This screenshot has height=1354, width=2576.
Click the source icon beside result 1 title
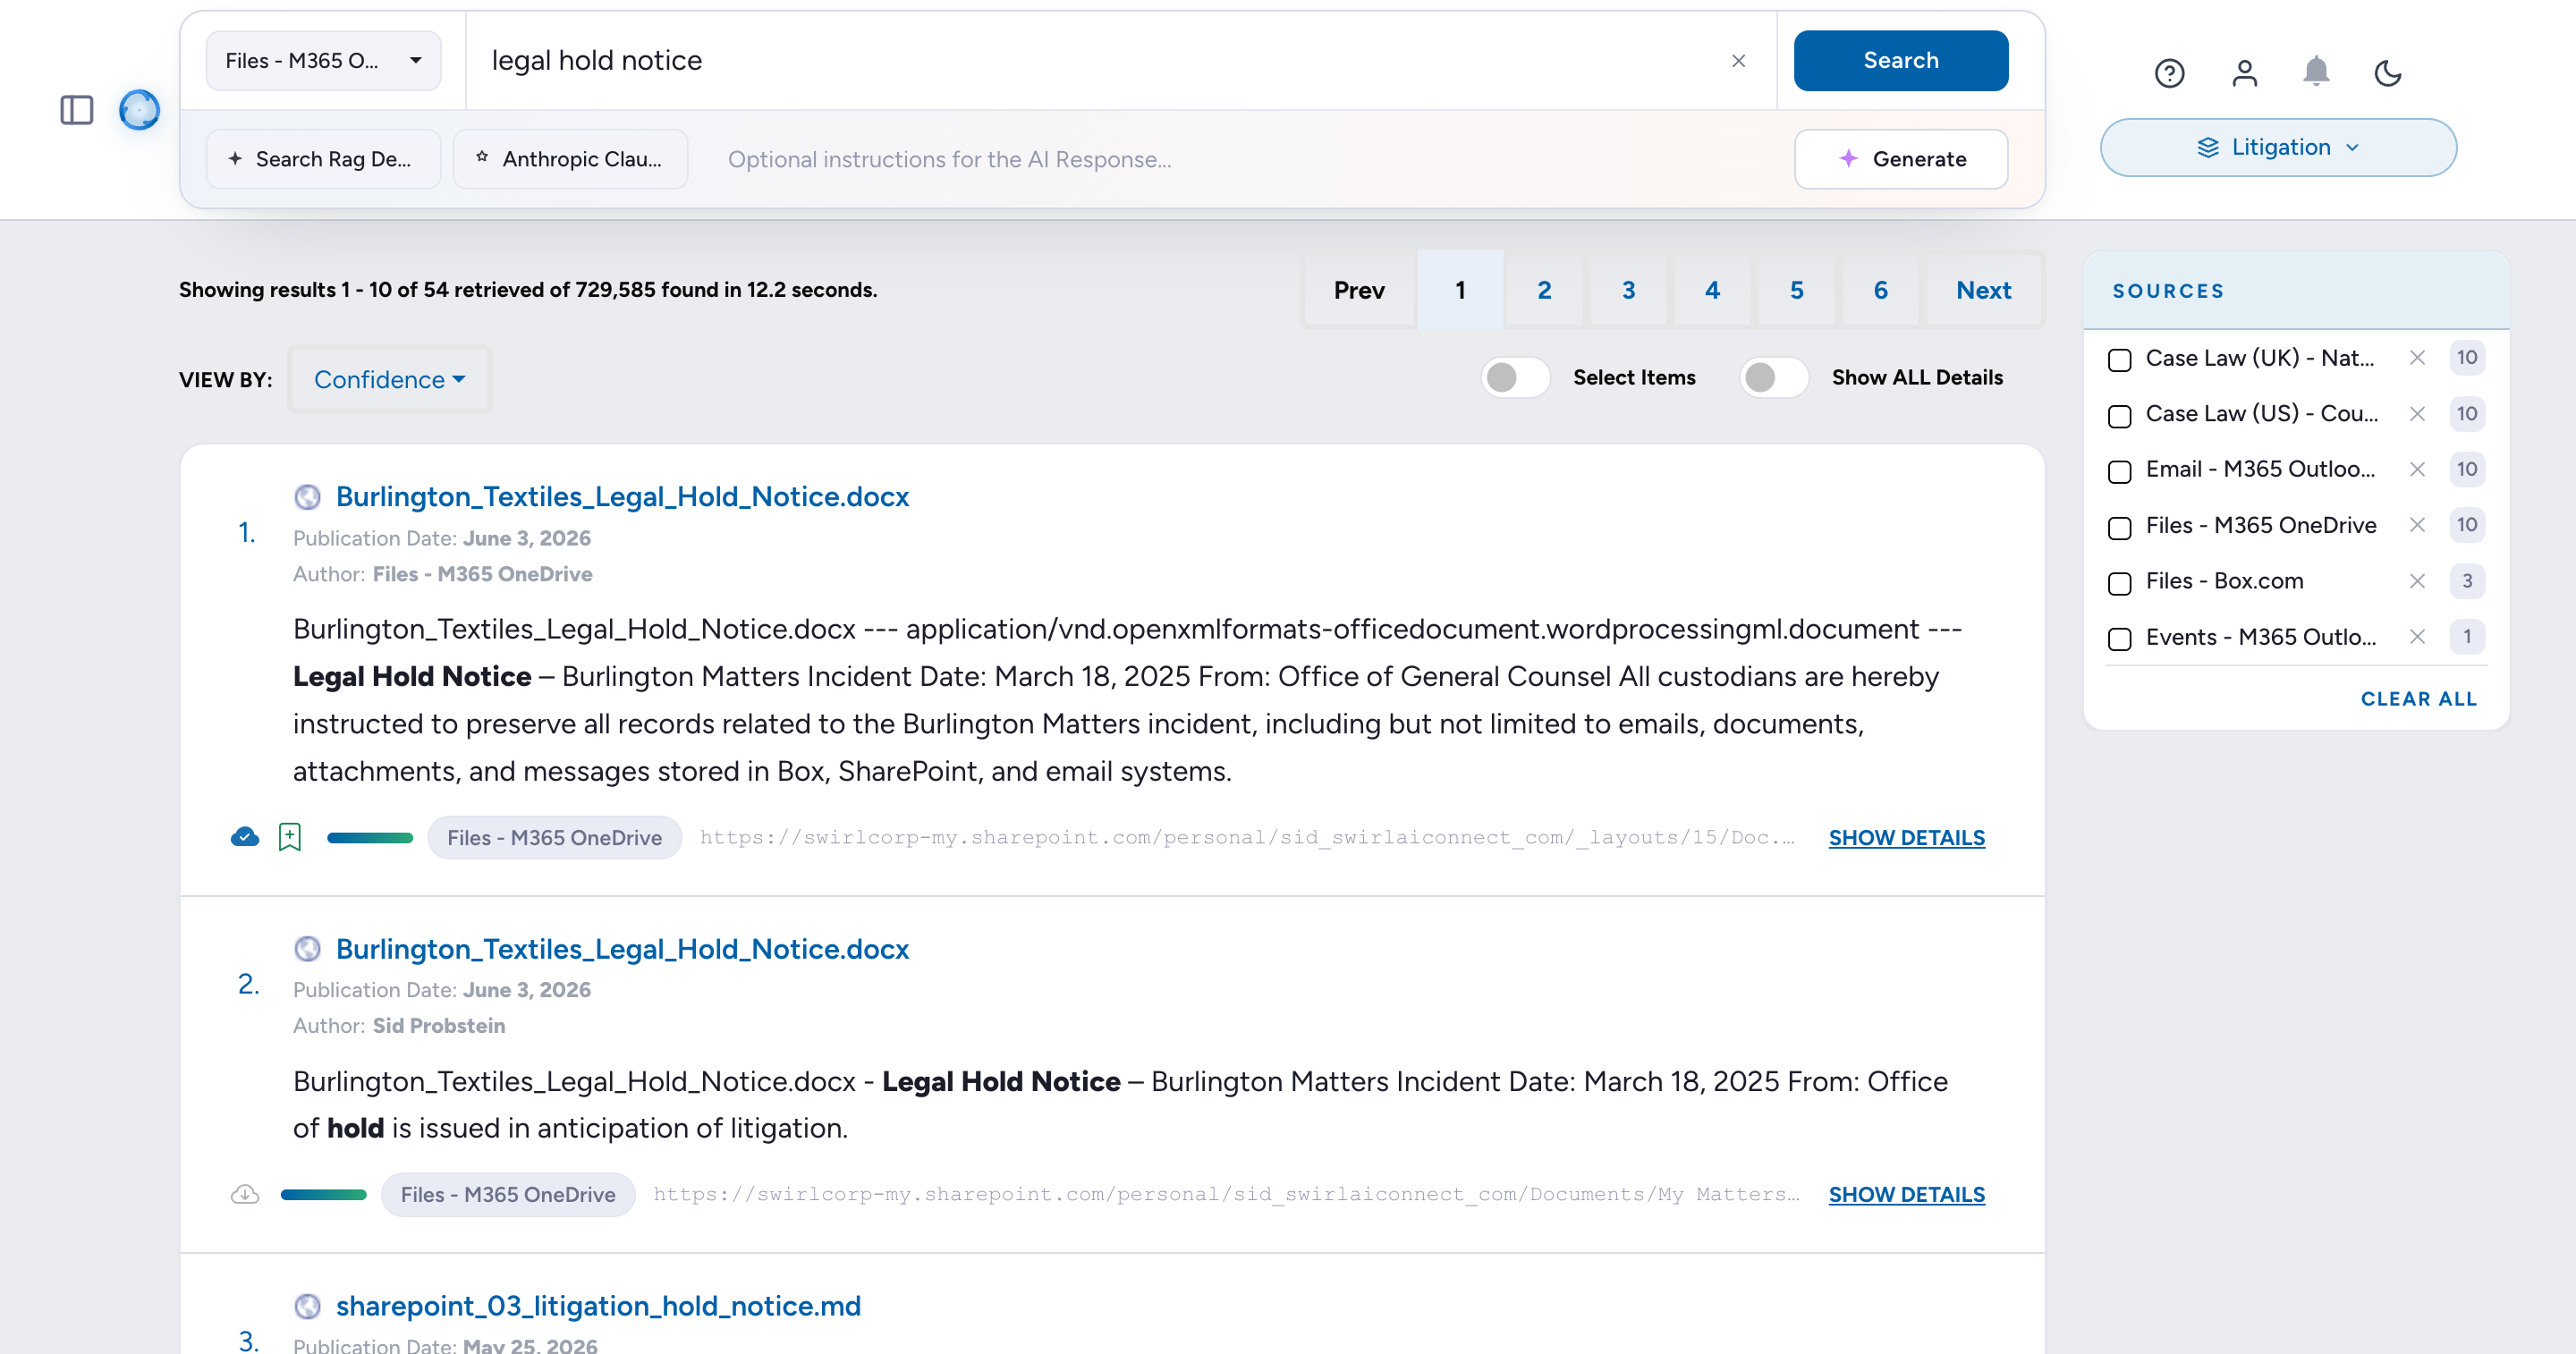pos(308,497)
